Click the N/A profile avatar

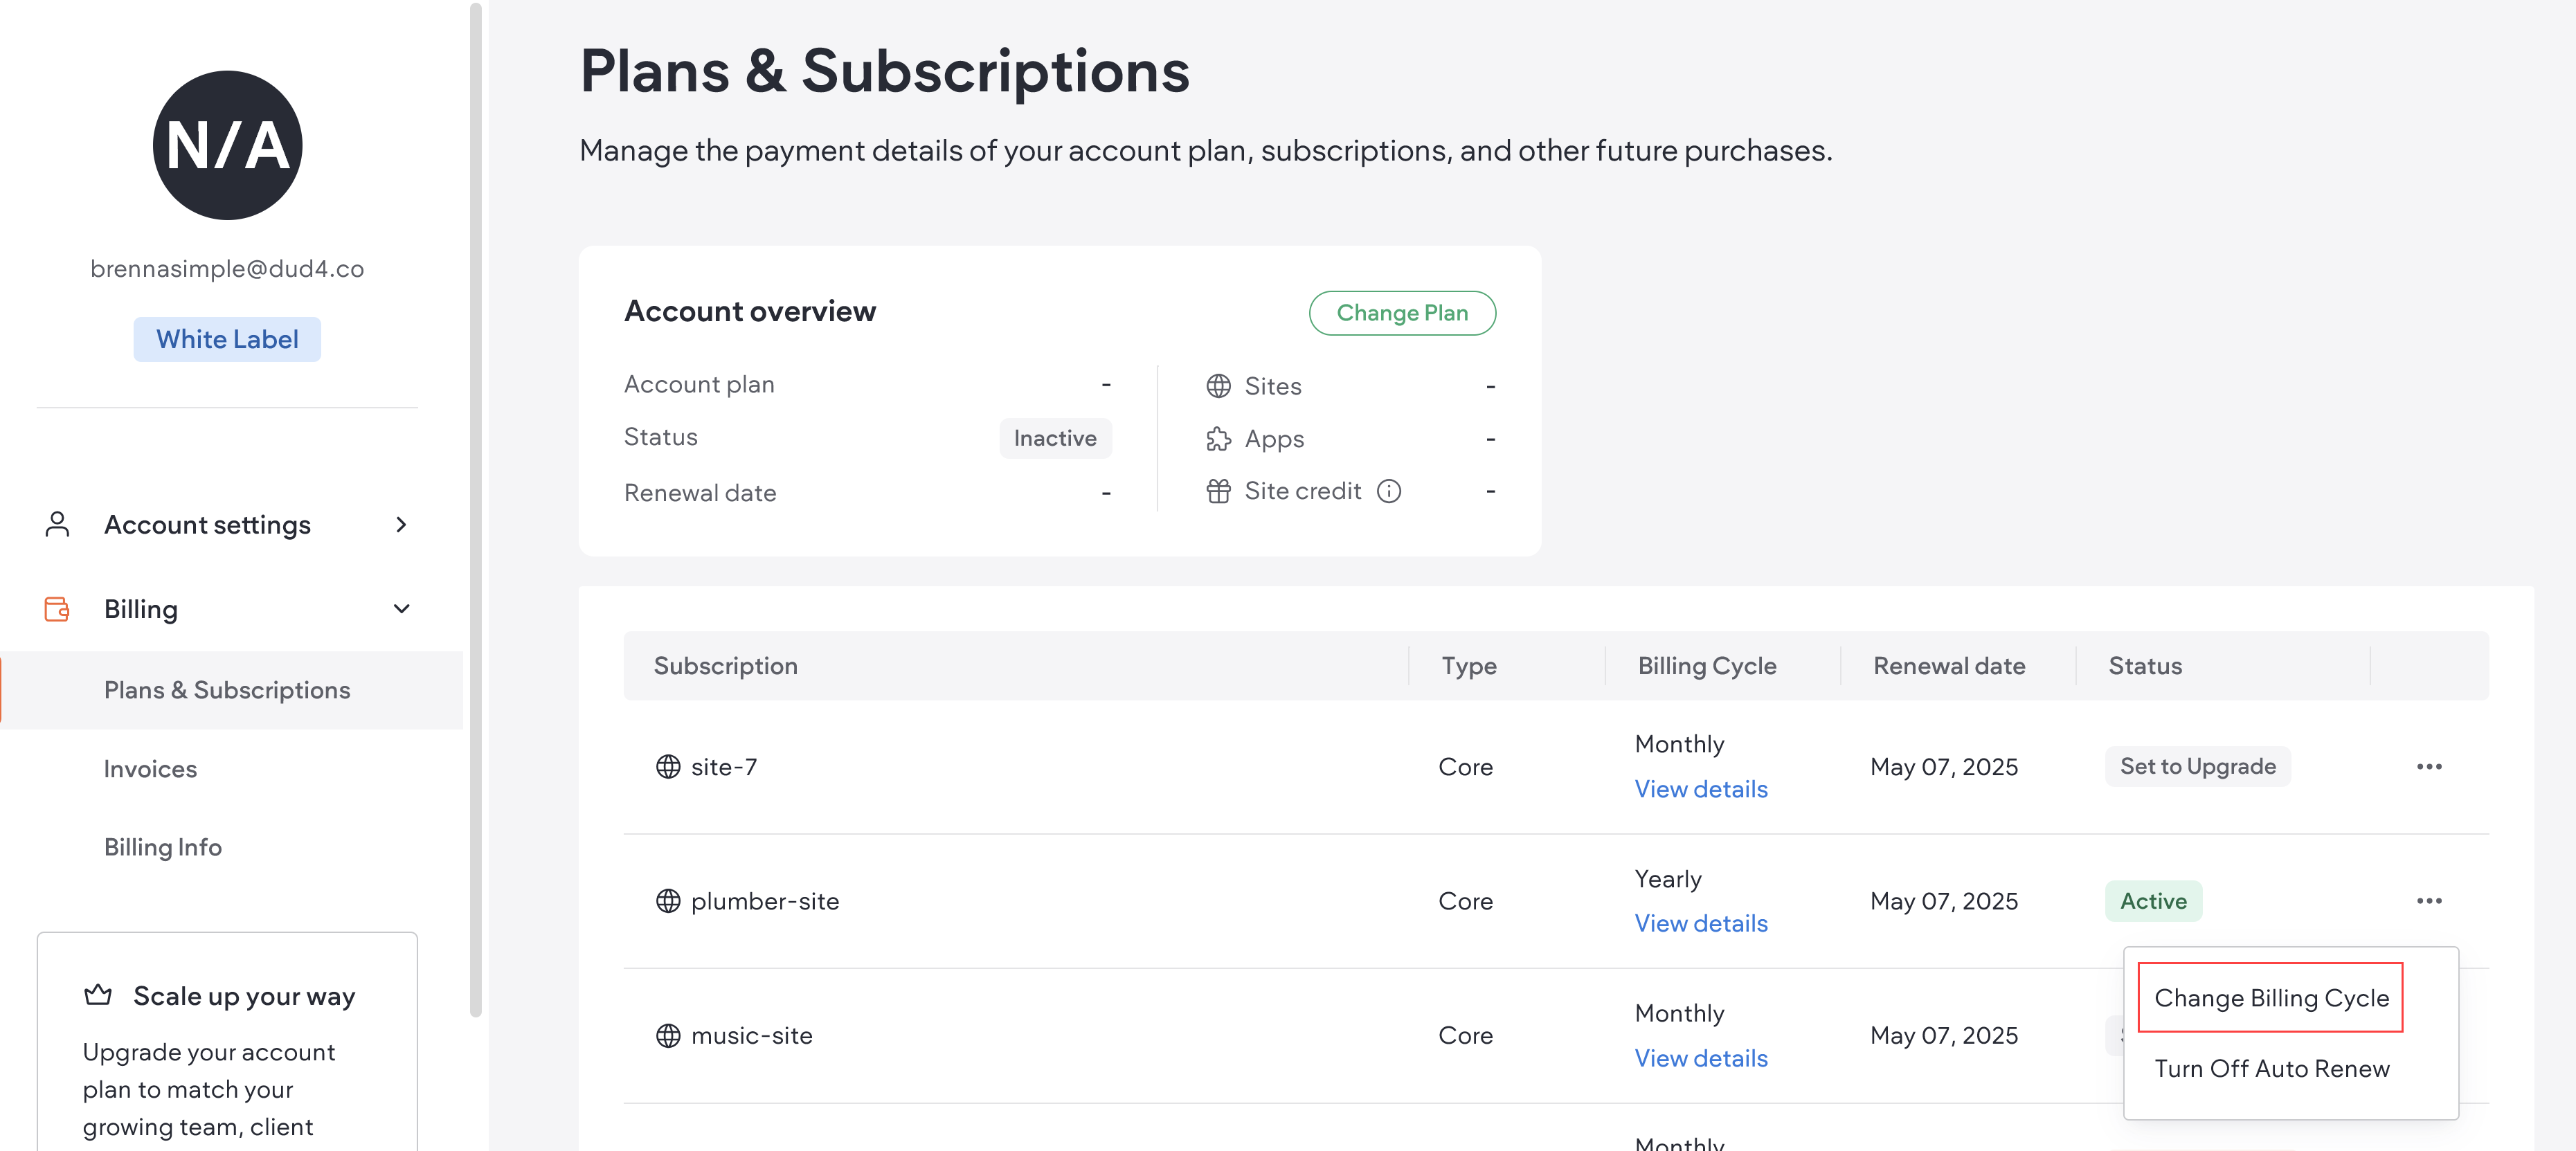(x=227, y=145)
